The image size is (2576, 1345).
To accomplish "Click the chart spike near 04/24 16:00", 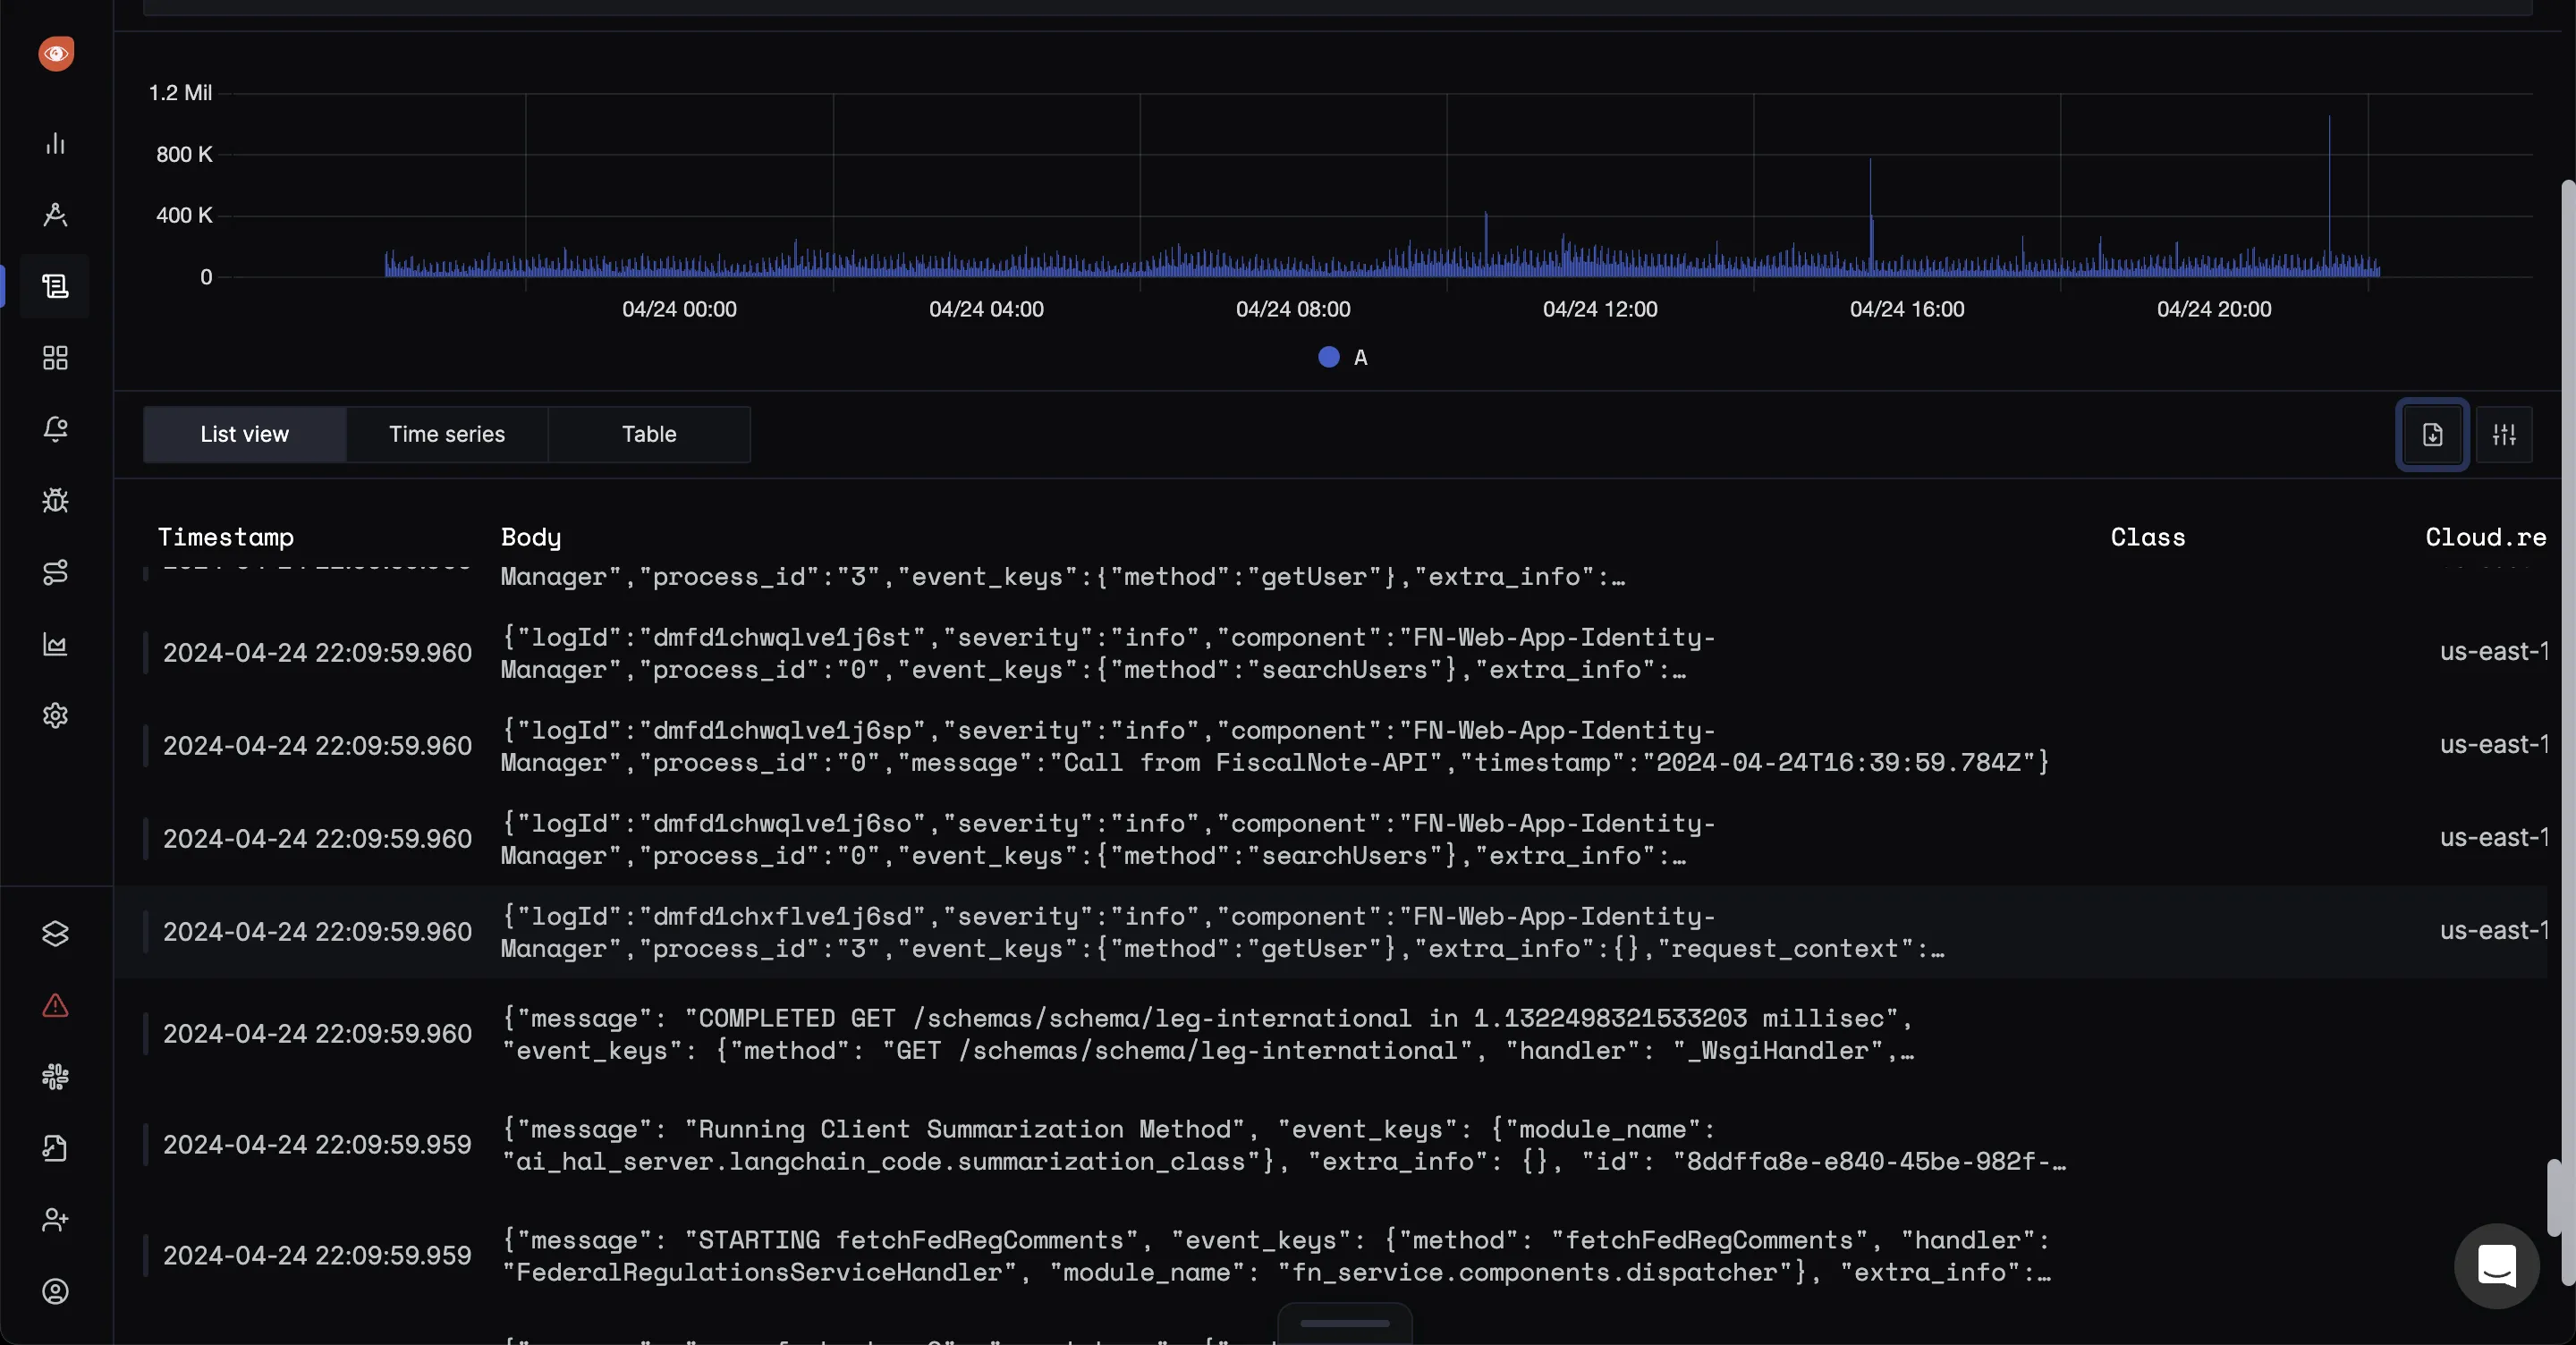I will (x=1870, y=217).
